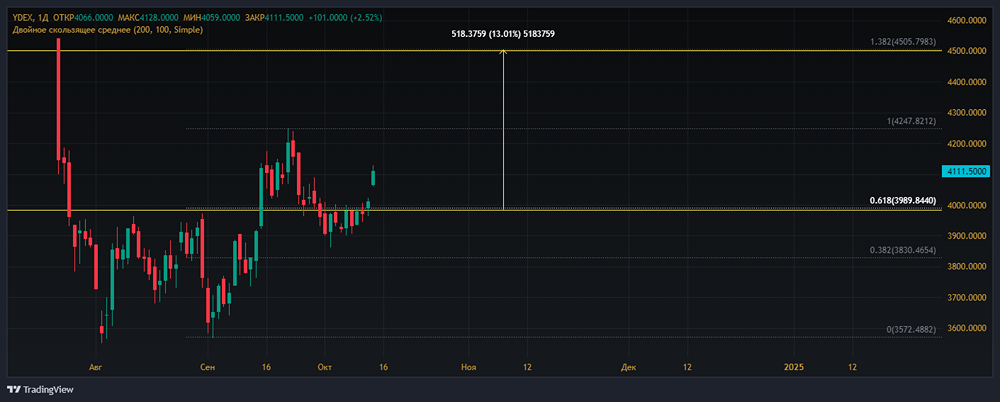This screenshot has width=1000, height=402.
Task: Click the 4400.0000 price axis label
Action: [967, 82]
